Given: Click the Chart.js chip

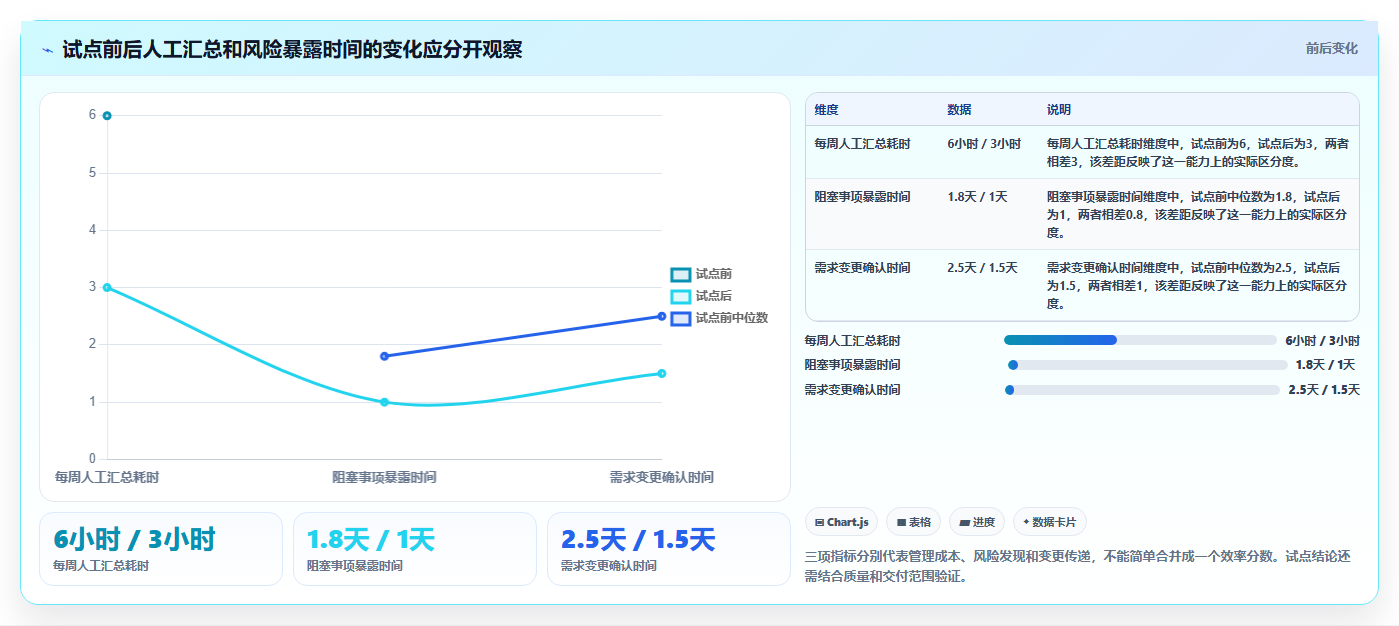Looking at the screenshot, I should 842,522.
